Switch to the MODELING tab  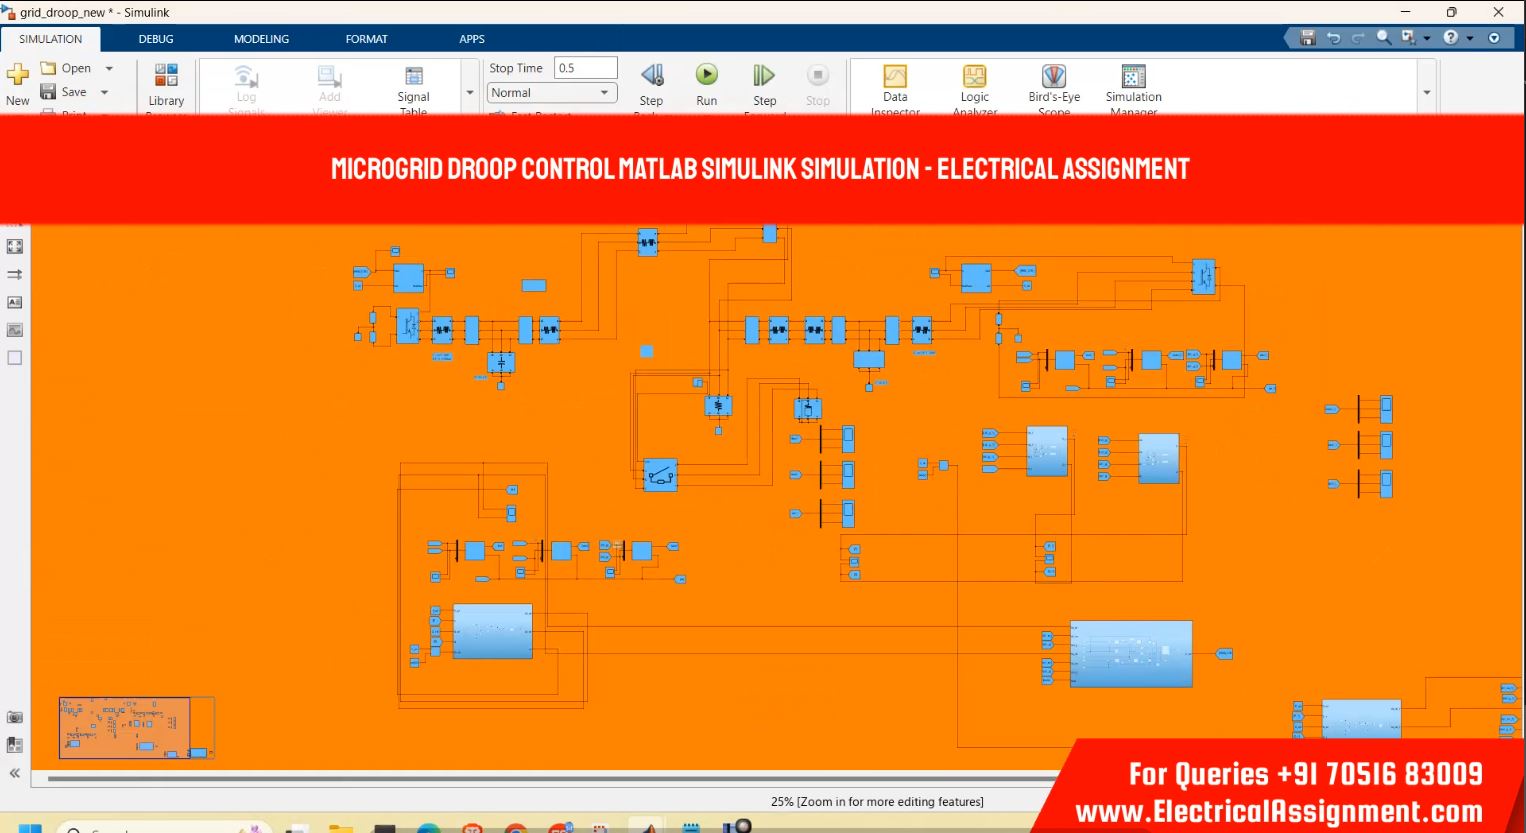point(261,39)
